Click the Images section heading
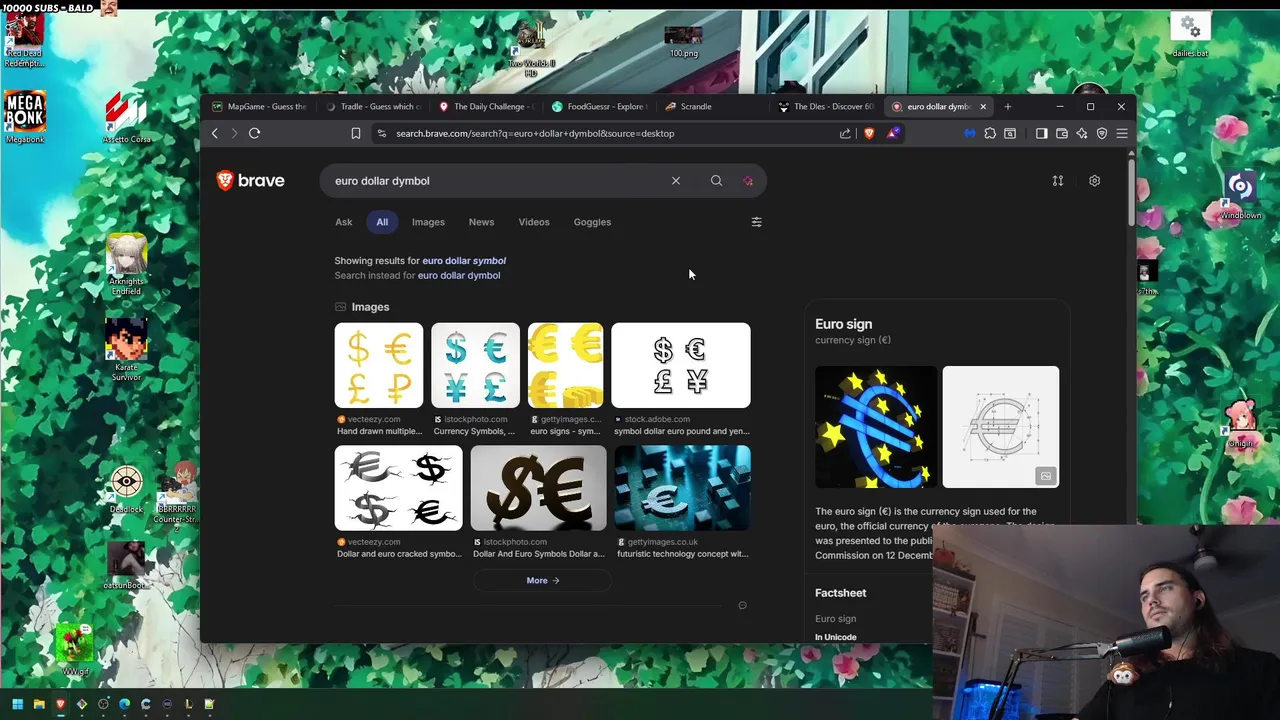Viewport: 1280px width, 720px height. tap(370, 307)
